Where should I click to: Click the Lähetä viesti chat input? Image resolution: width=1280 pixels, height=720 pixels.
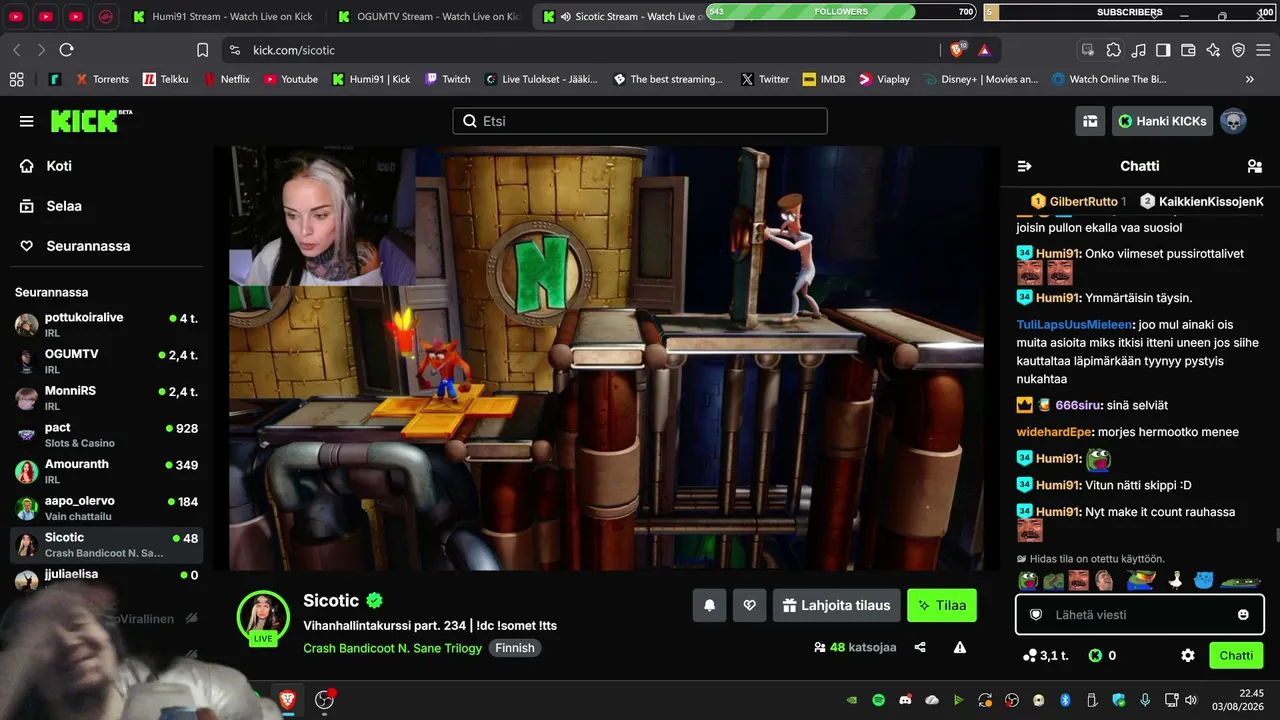click(1140, 614)
